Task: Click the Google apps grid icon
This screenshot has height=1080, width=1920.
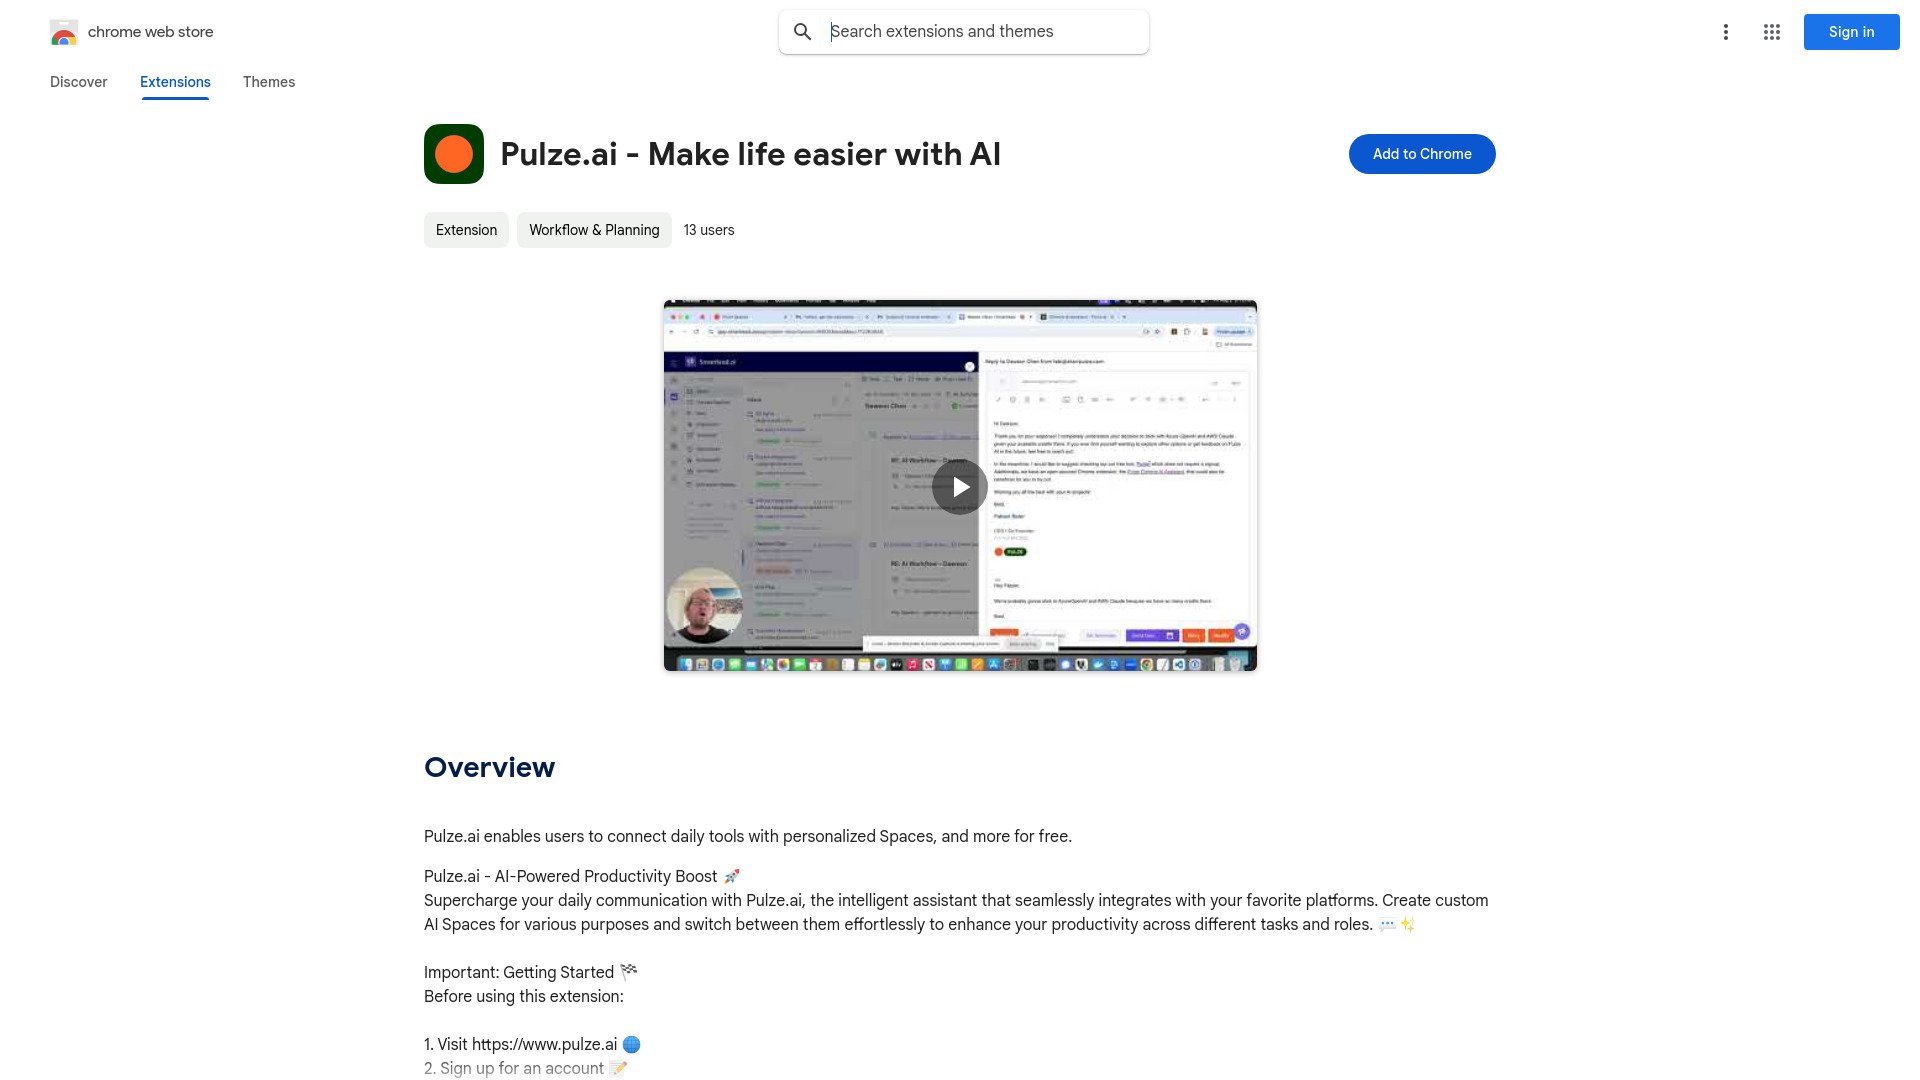Action: [1771, 32]
